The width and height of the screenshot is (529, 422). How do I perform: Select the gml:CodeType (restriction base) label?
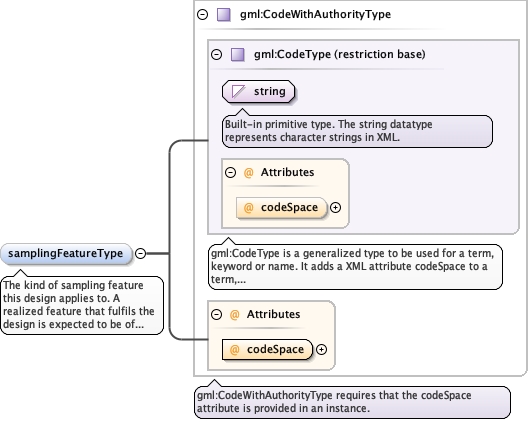pos(339,54)
